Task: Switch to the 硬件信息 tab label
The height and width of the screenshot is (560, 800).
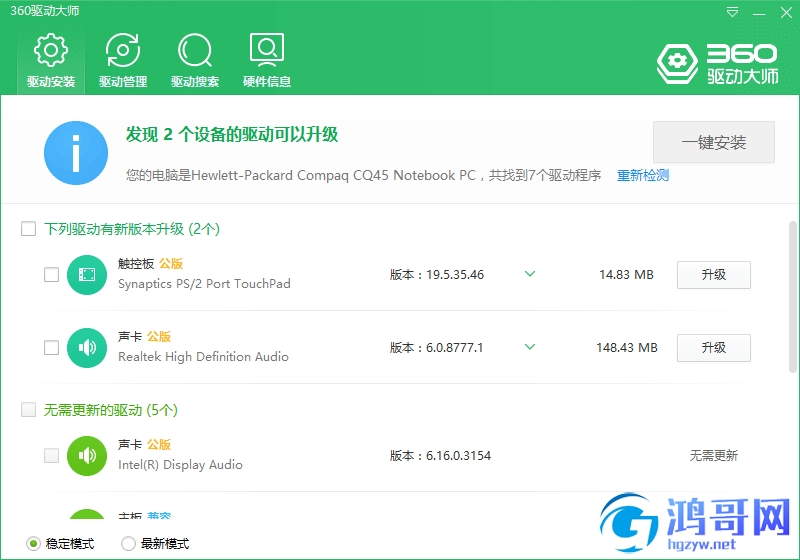Action: (x=267, y=82)
